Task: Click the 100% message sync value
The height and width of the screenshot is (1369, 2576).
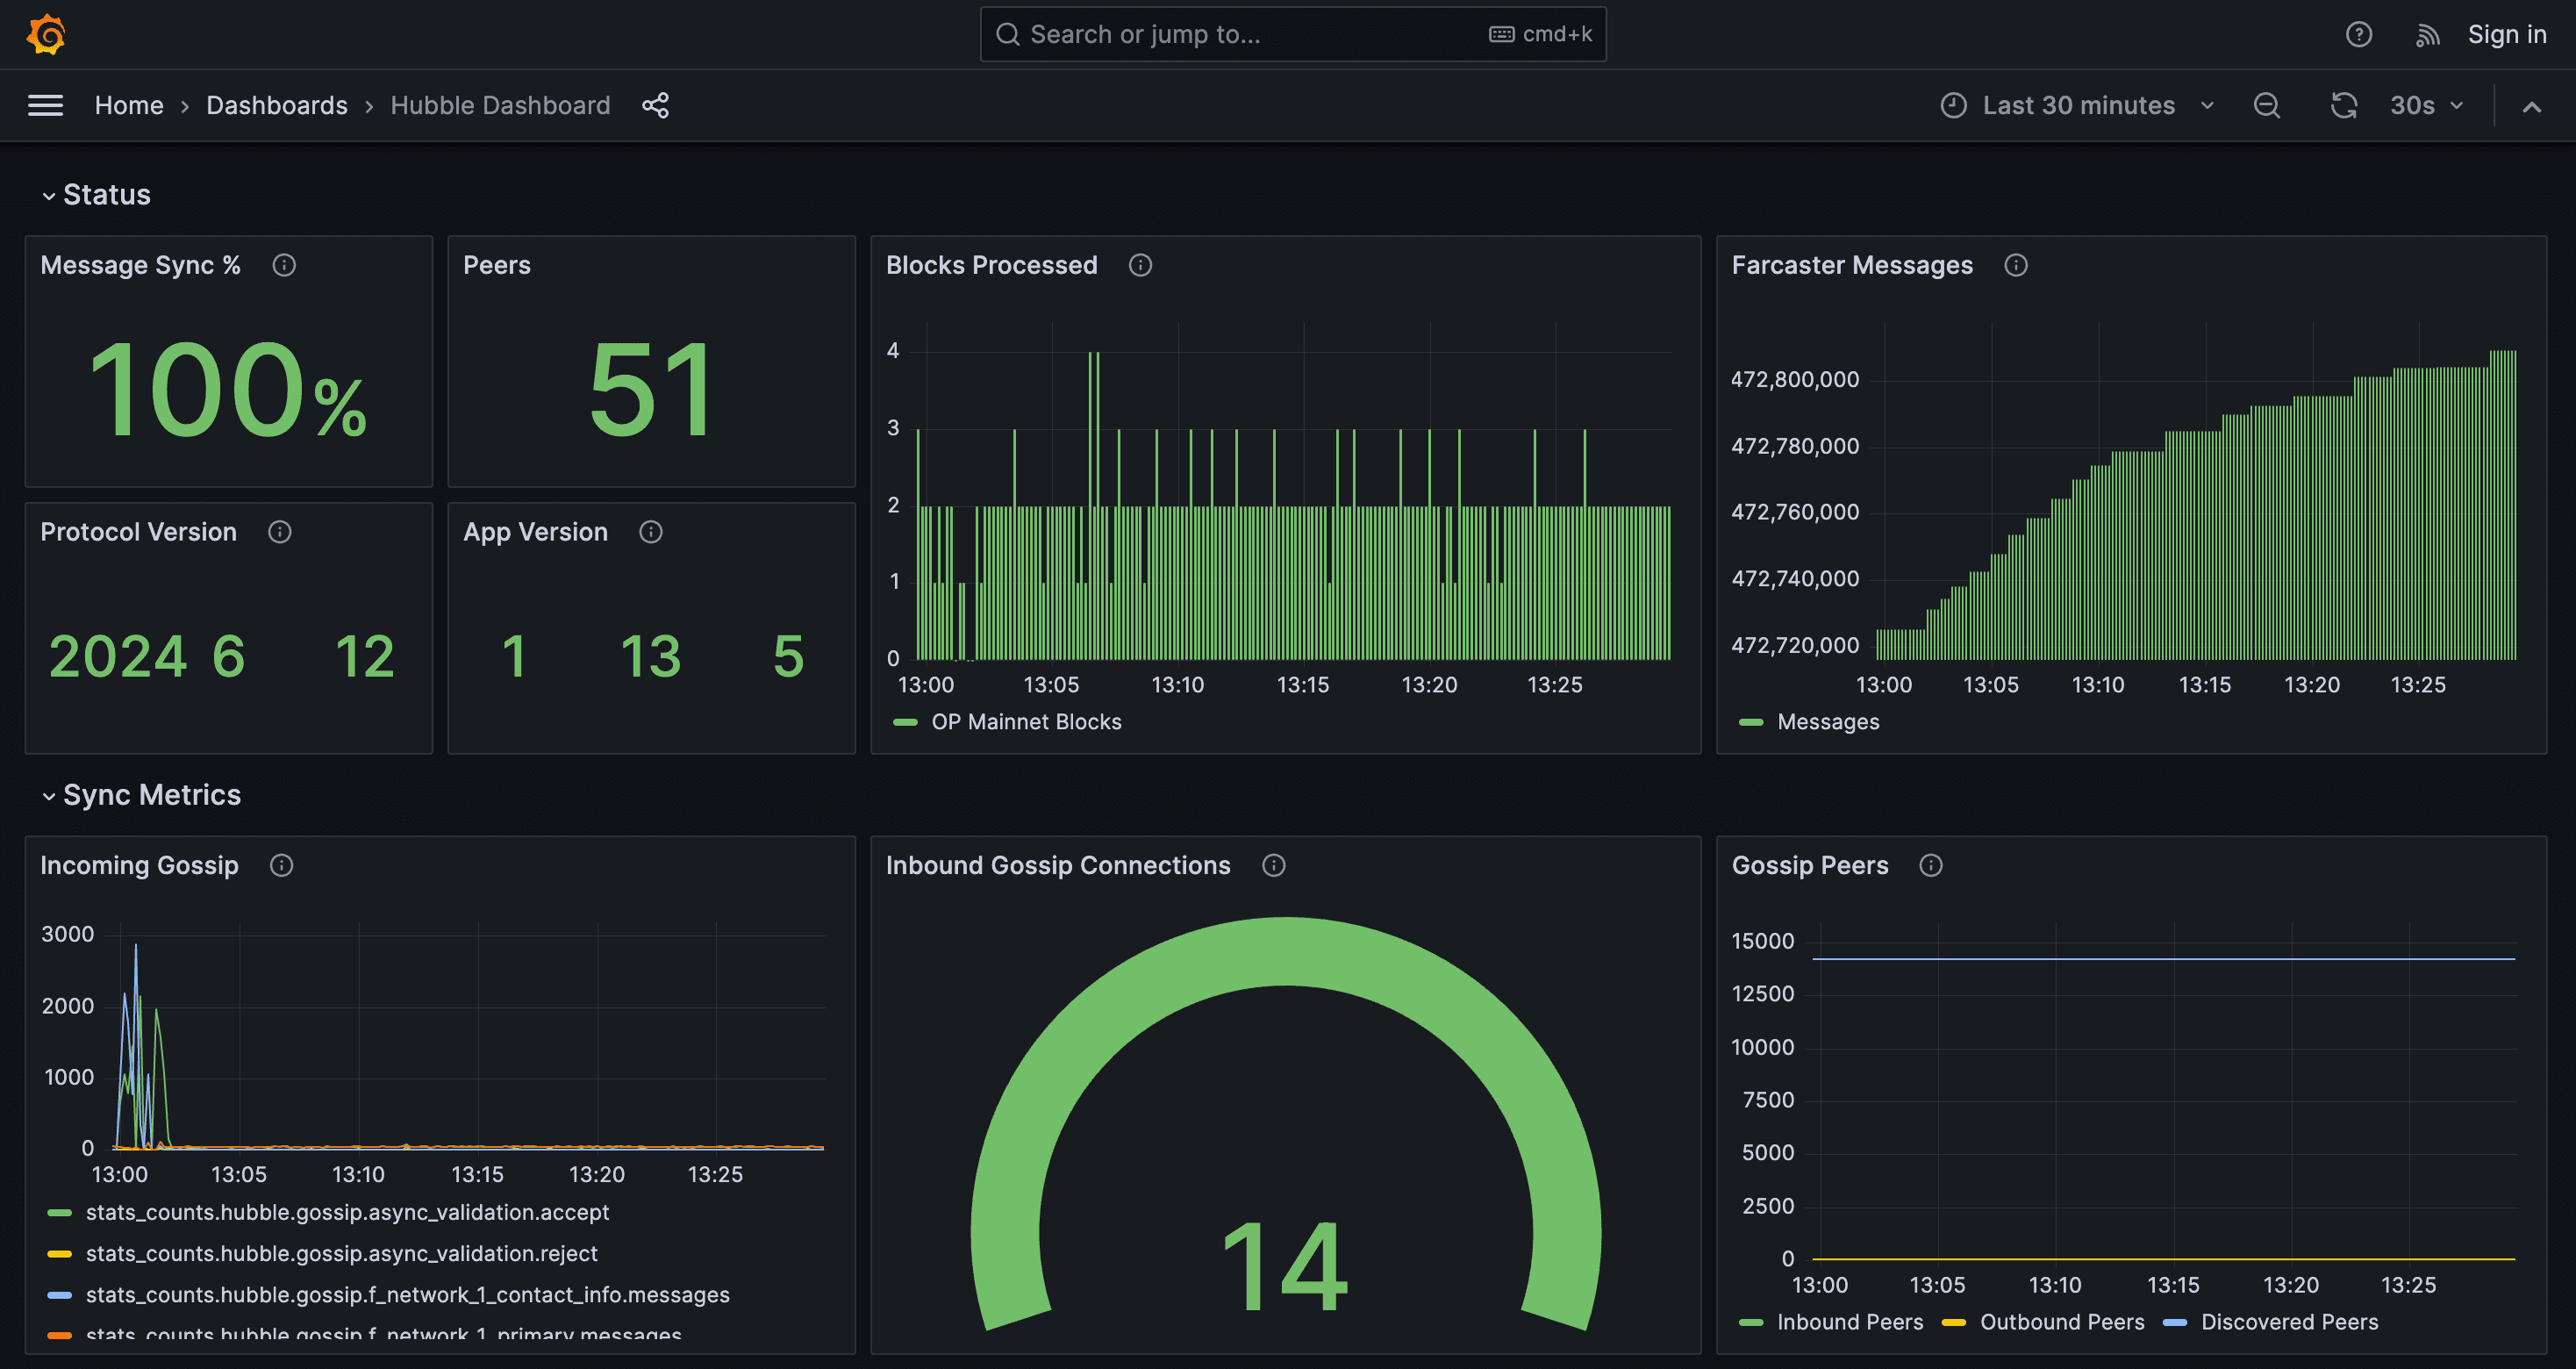Action: click(x=228, y=390)
